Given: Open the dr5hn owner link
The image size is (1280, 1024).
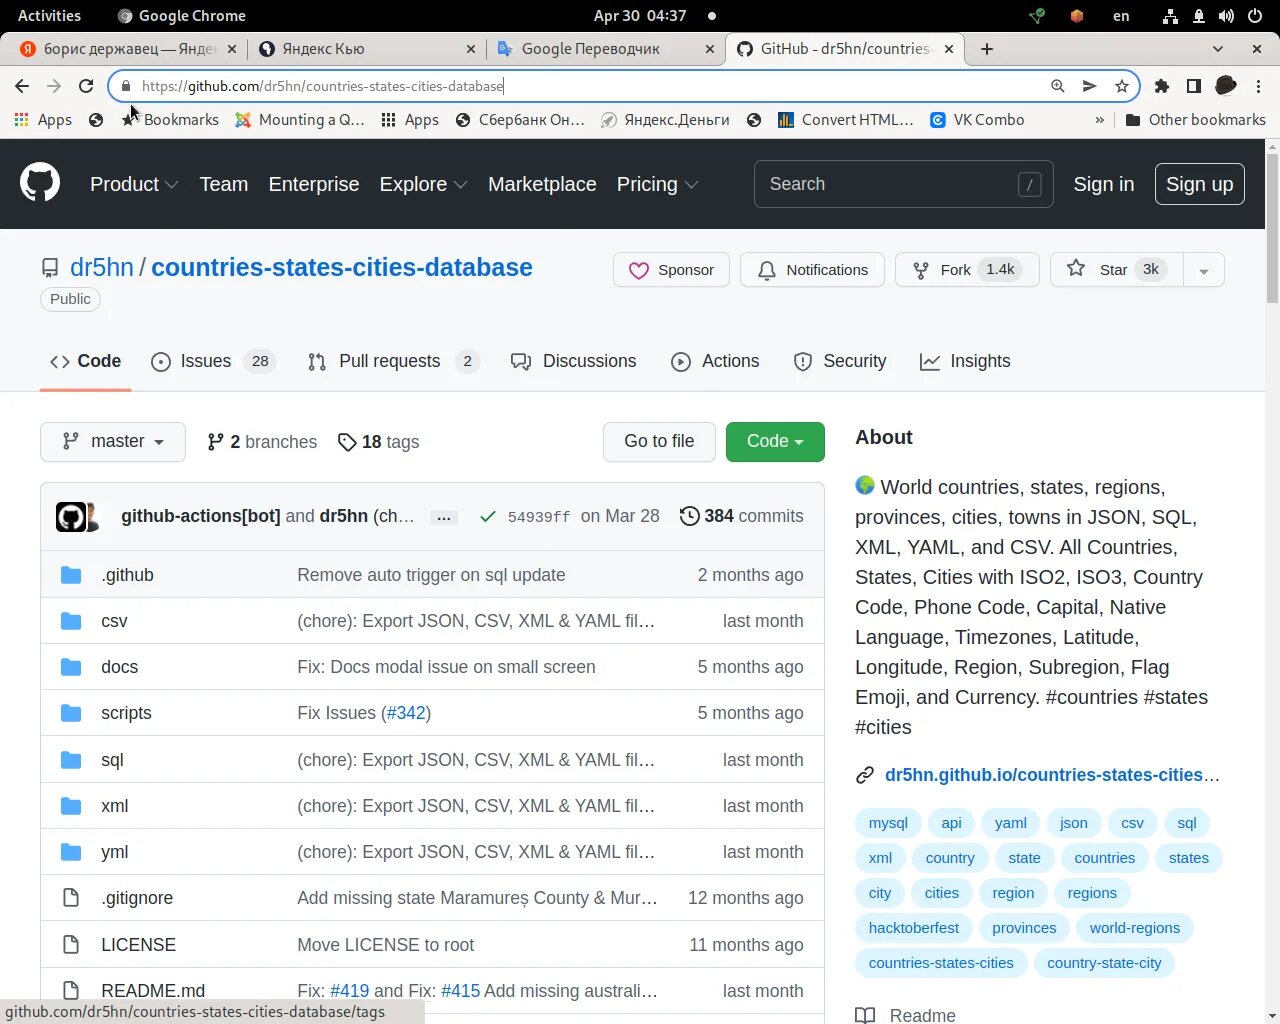Looking at the screenshot, I should point(102,268).
